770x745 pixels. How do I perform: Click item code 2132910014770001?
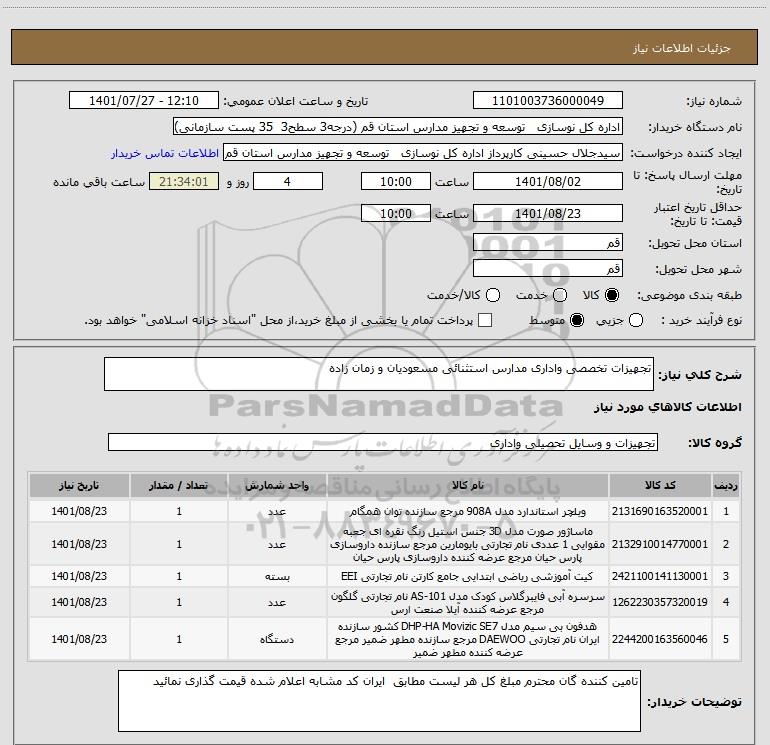click(x=660, y=544)
